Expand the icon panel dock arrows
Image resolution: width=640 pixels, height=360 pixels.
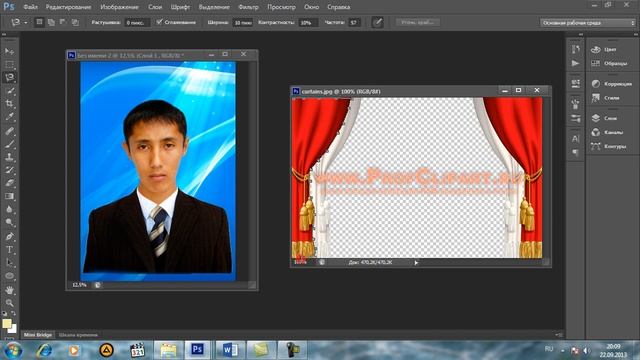tap(581, 34)
